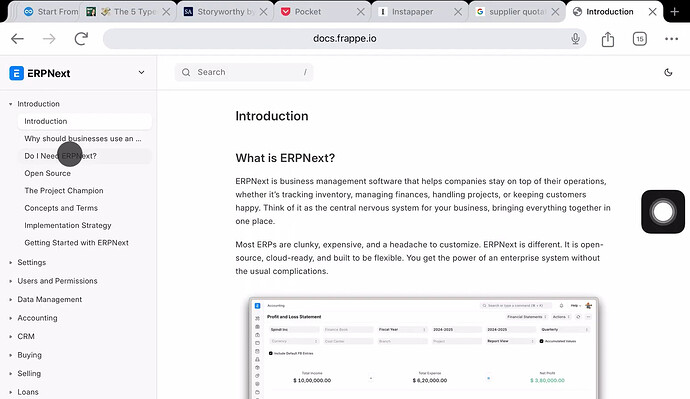Viewport: 690px width, 399px height.
Task: Click the magnifier icon in search box
Action: [186, 72]
